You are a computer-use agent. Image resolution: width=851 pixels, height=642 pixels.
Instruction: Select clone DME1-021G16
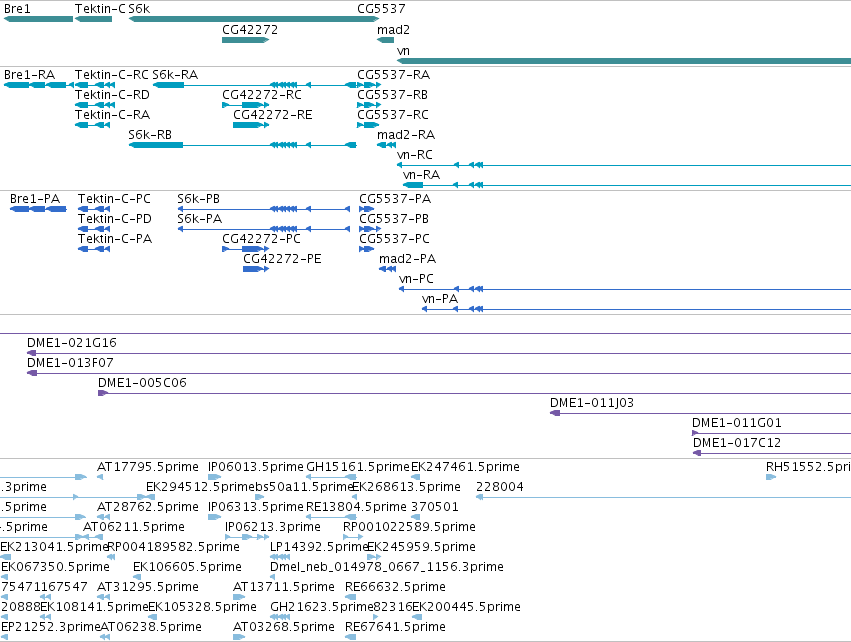click(72, 343)
